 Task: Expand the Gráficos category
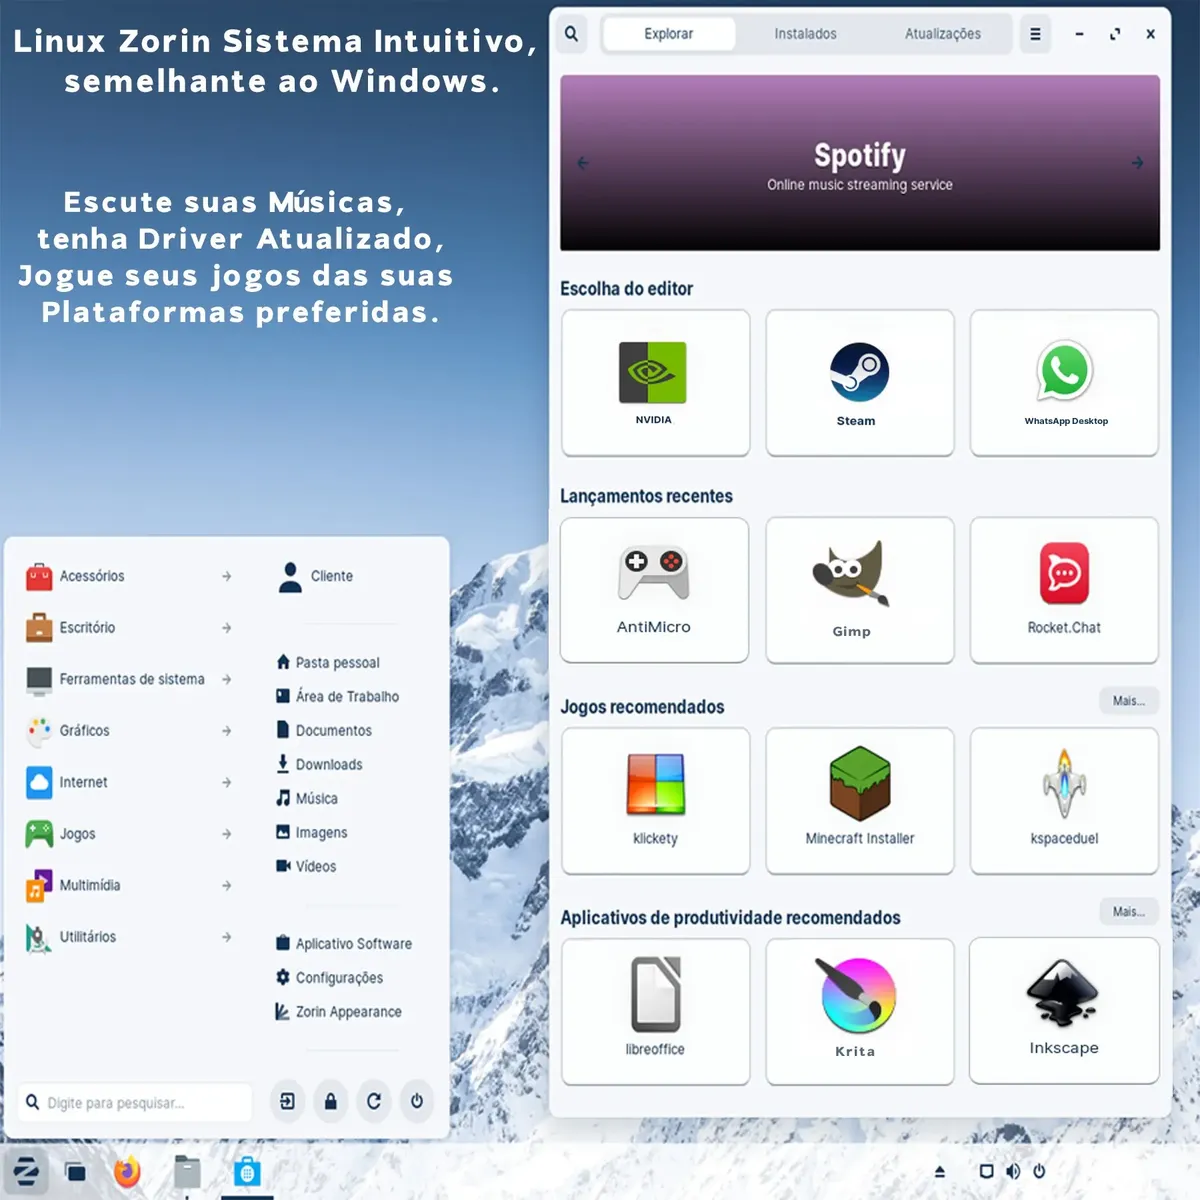pos(129,731)
